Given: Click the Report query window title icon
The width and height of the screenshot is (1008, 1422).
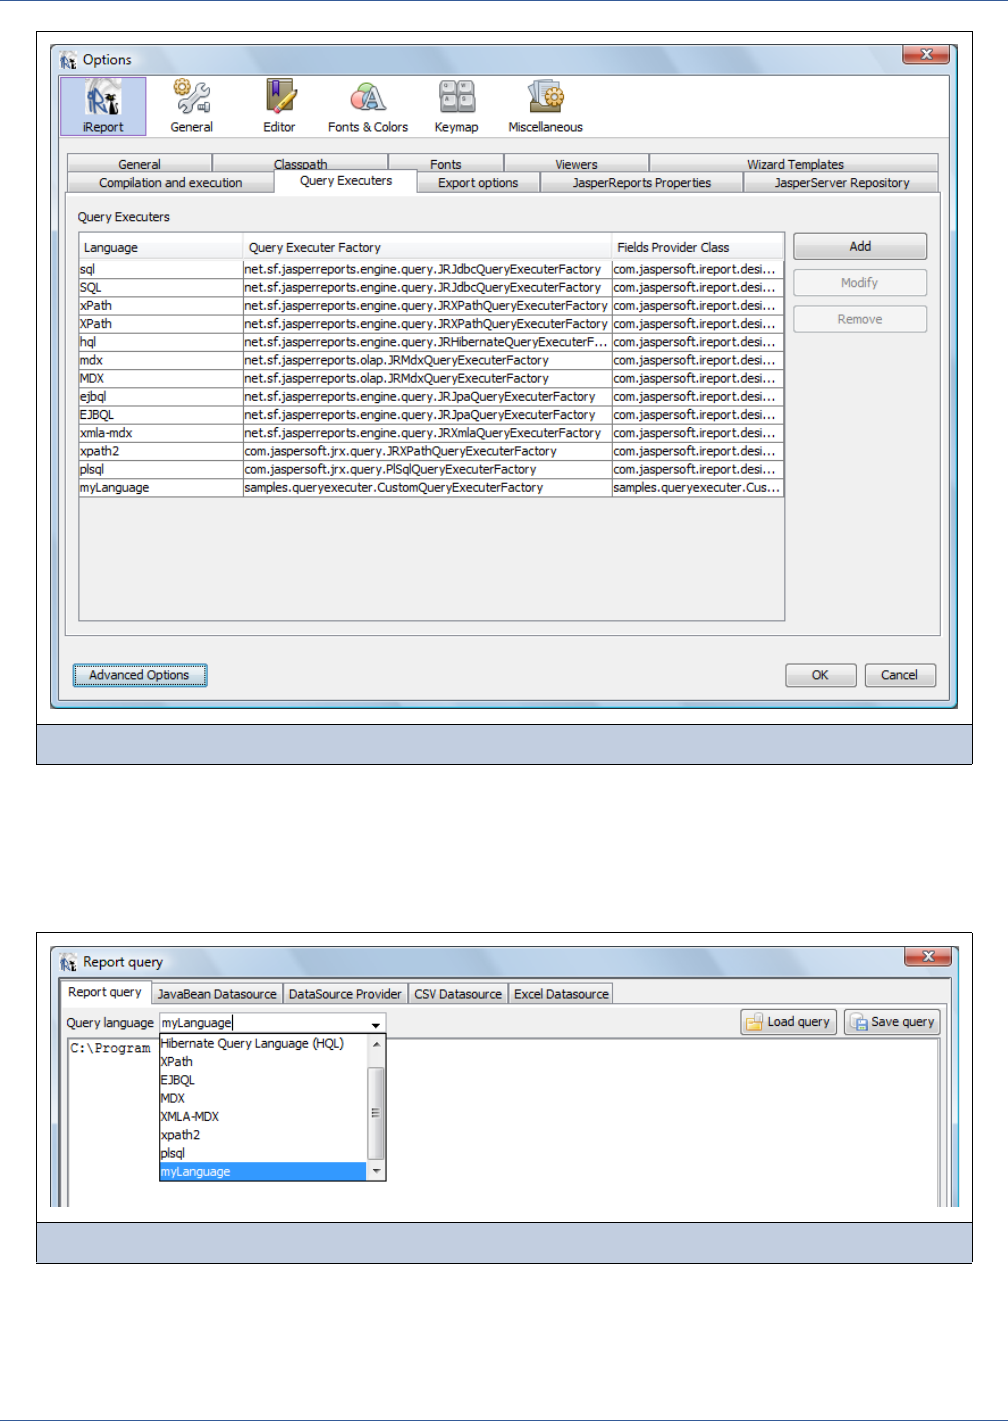Looking at the screenshot, I should (x=68, y=962).
